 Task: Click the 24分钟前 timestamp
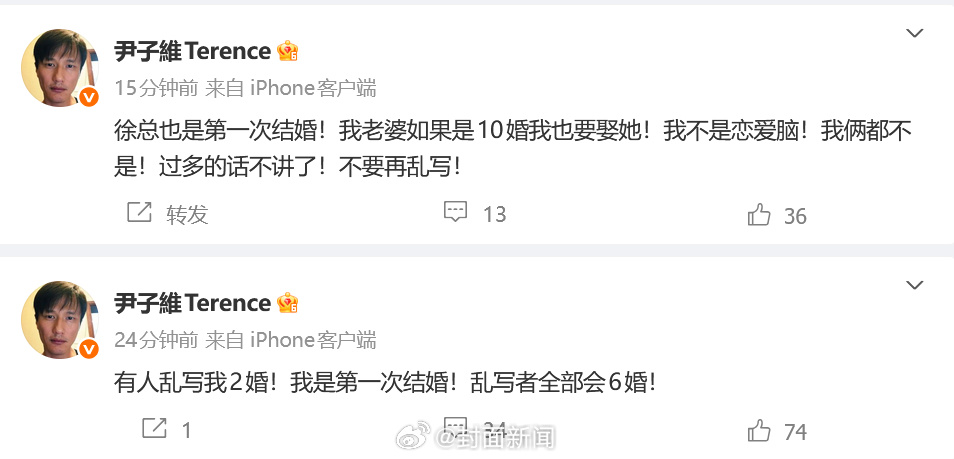[x=155, y=340]
